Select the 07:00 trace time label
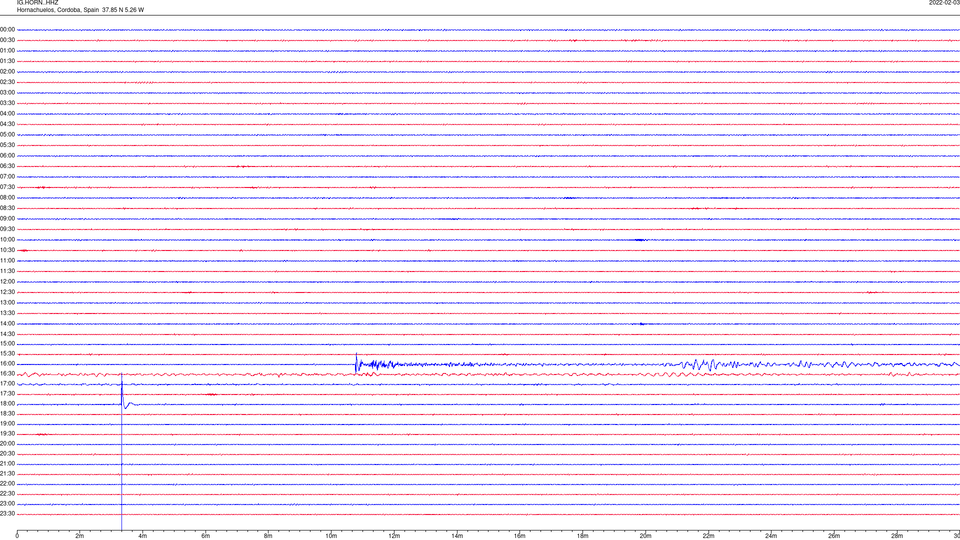 tap(7, 176)
